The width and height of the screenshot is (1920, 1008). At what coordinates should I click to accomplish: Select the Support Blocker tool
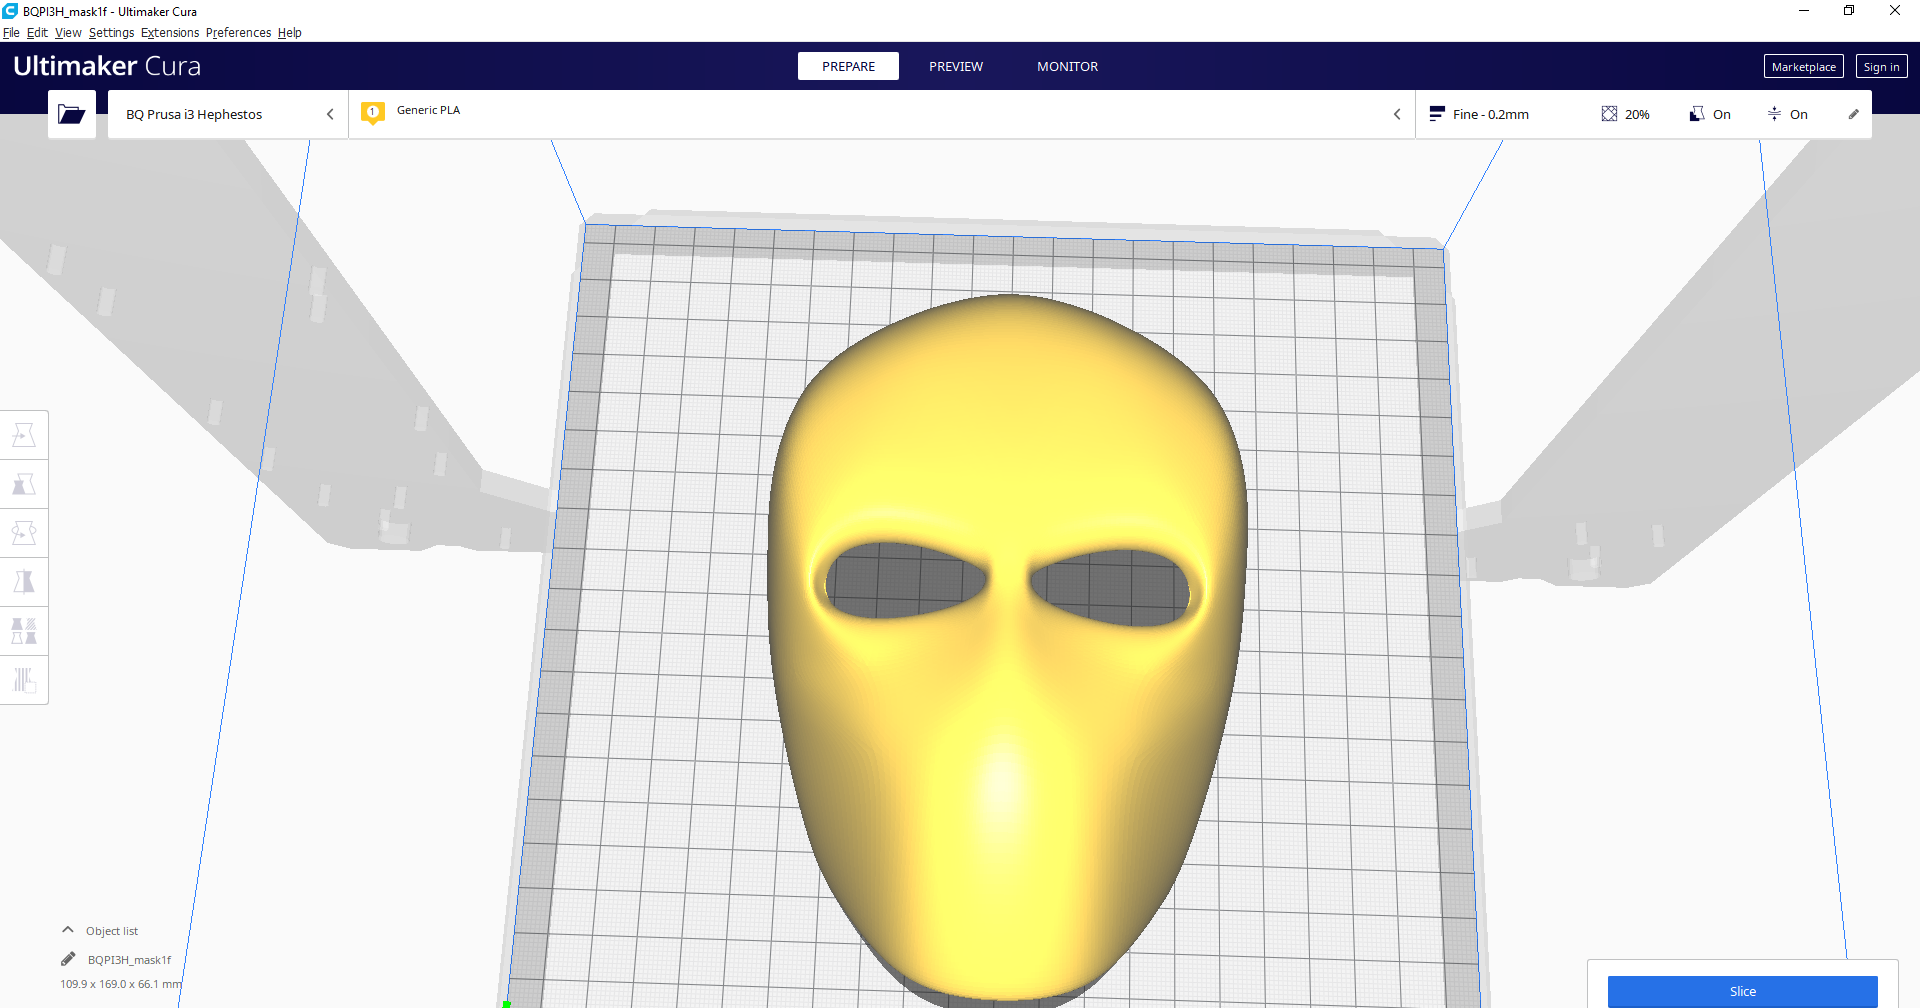pyautogui.click(x=24, y=680)
